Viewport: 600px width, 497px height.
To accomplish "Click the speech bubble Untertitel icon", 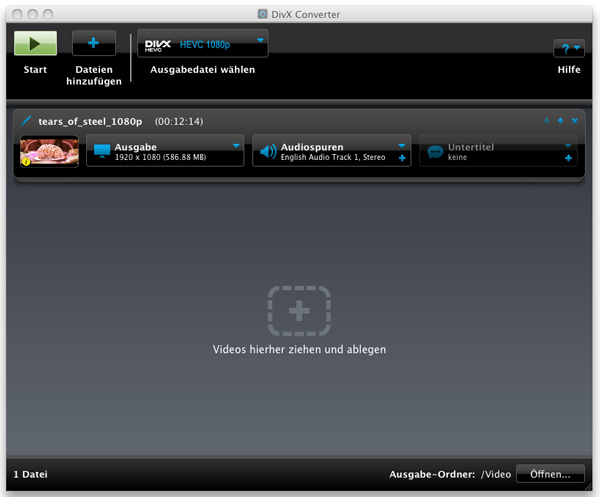I will point(435,152).
